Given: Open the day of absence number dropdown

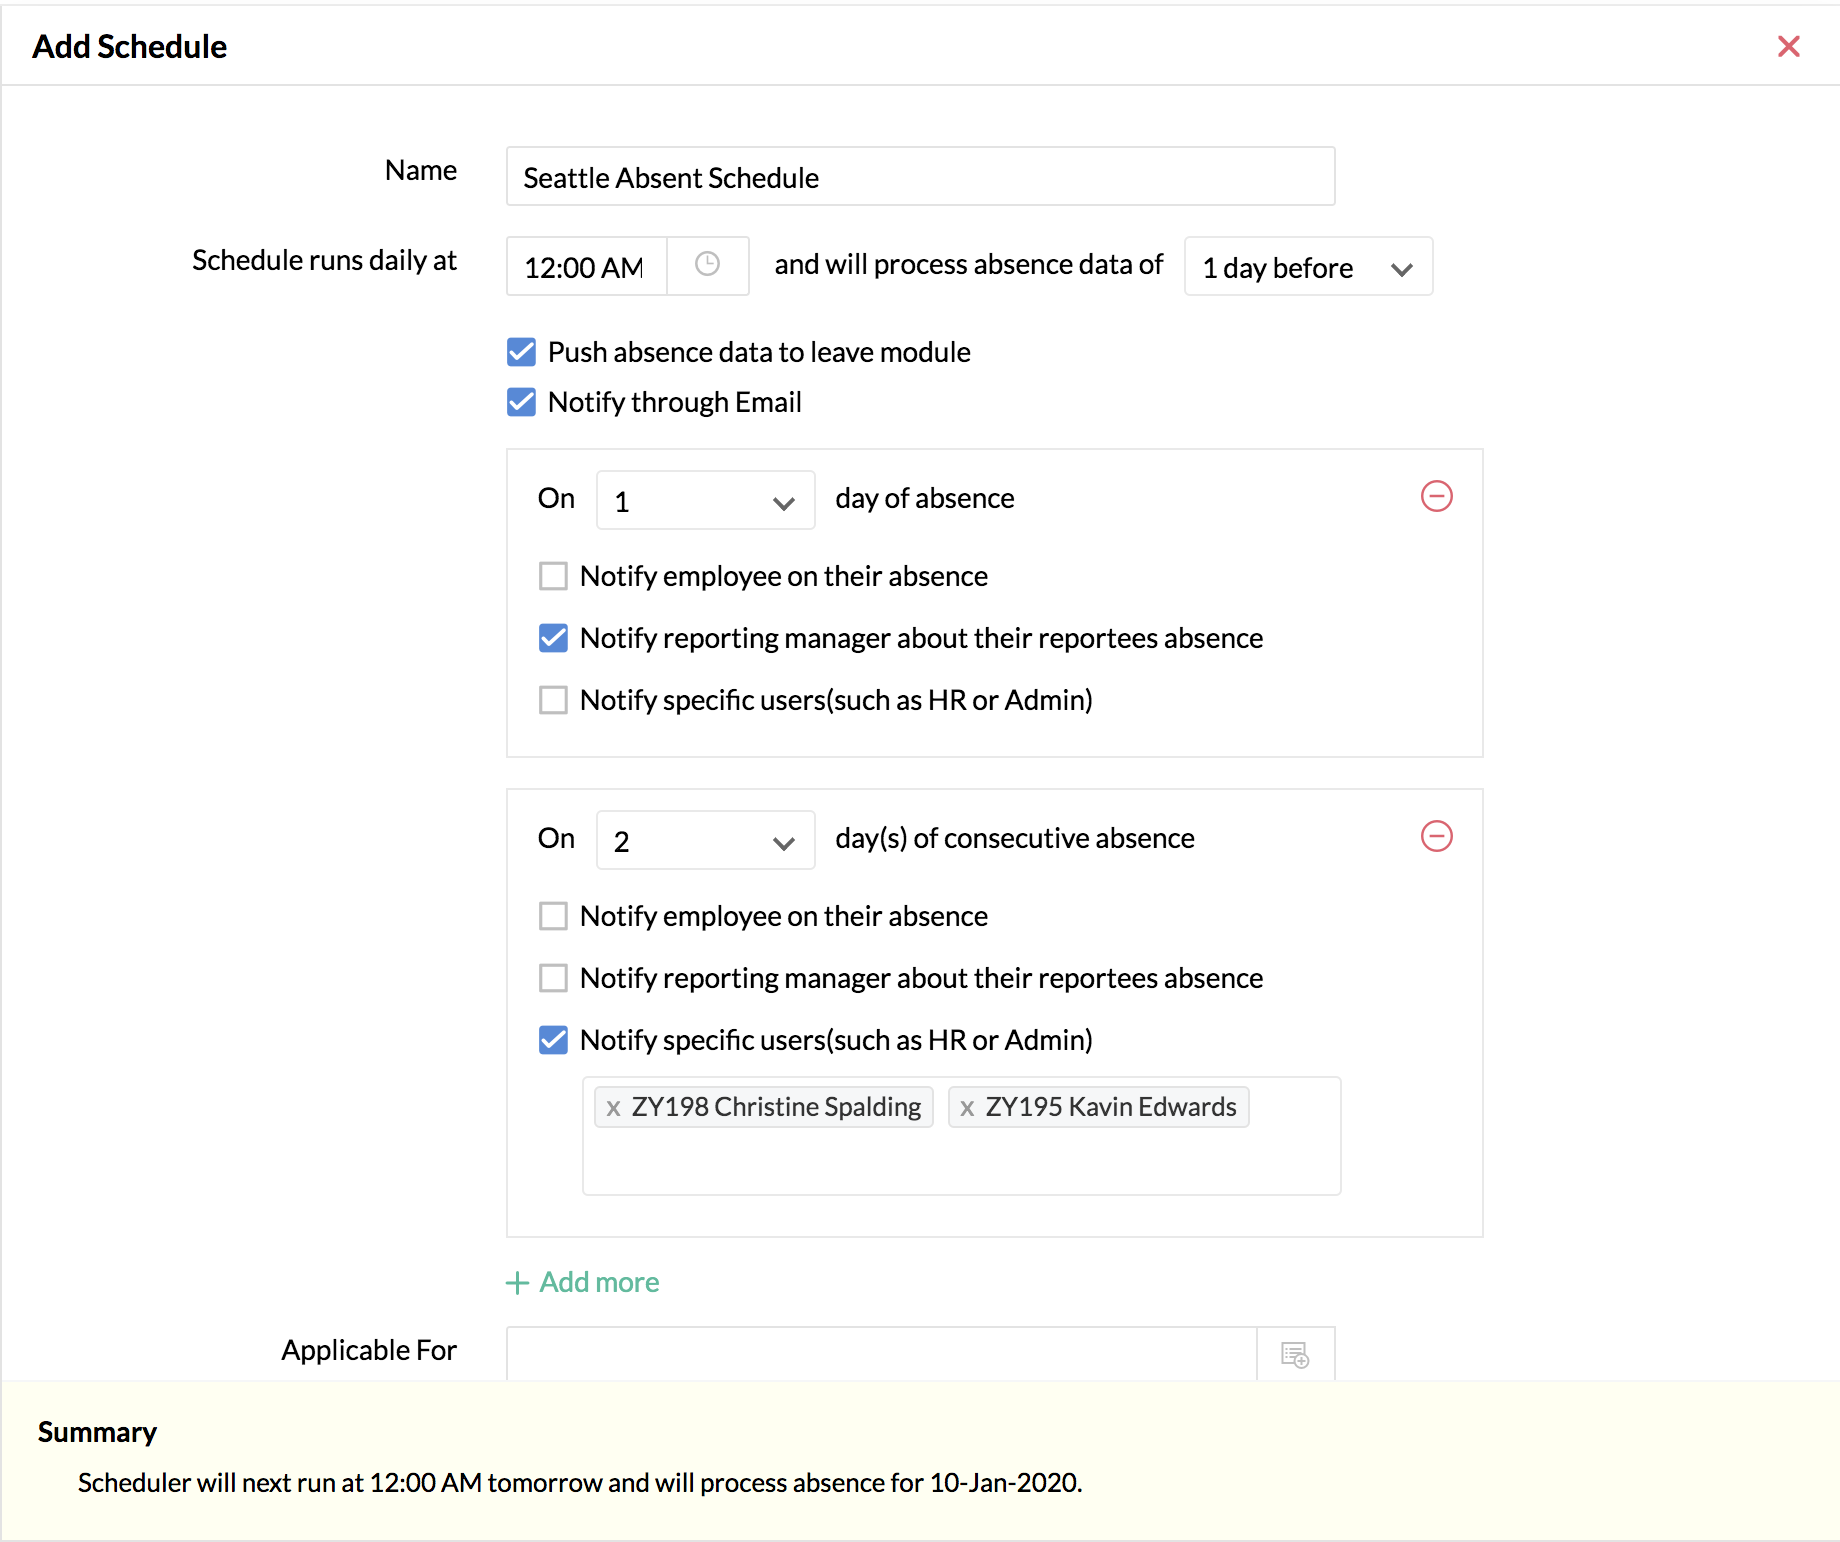Looking at the screenshot, I should click(x=705, y=501).
